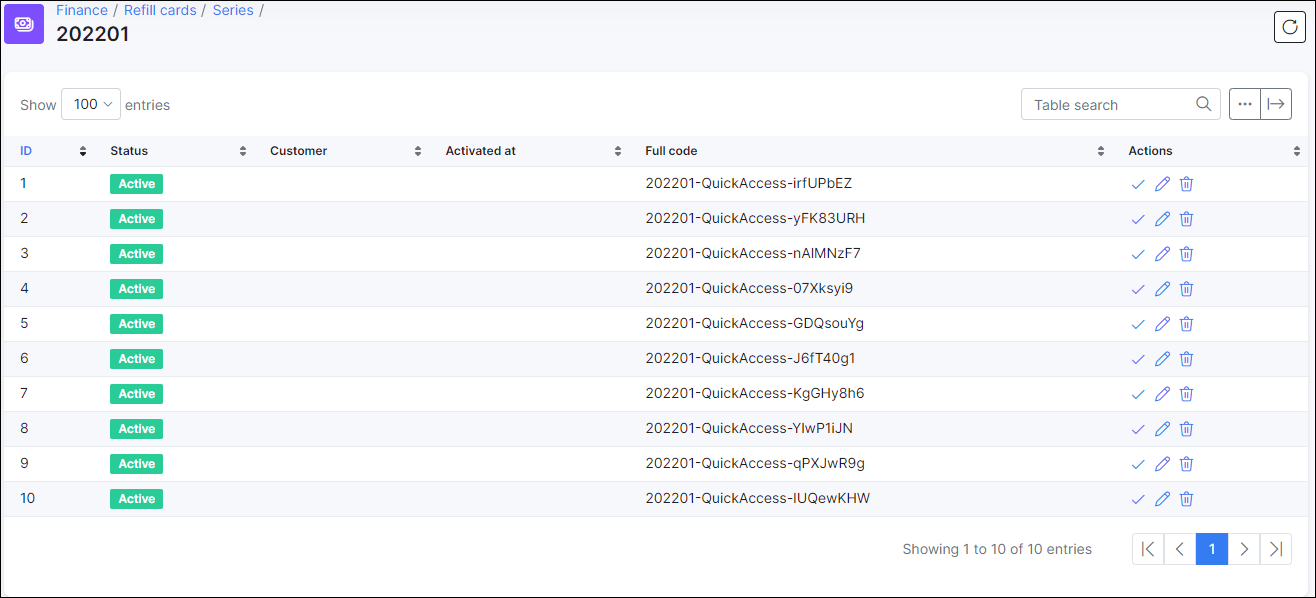
Task: Navigate to the Series breadcrumb link
Action: point(233,10)
